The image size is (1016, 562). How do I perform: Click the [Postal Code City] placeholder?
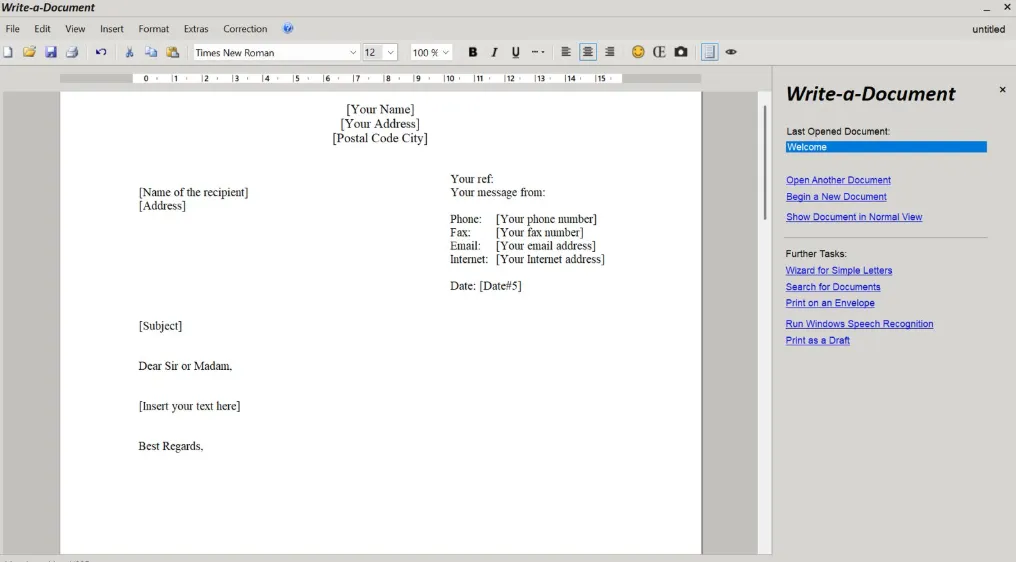(x=380, y=138)
